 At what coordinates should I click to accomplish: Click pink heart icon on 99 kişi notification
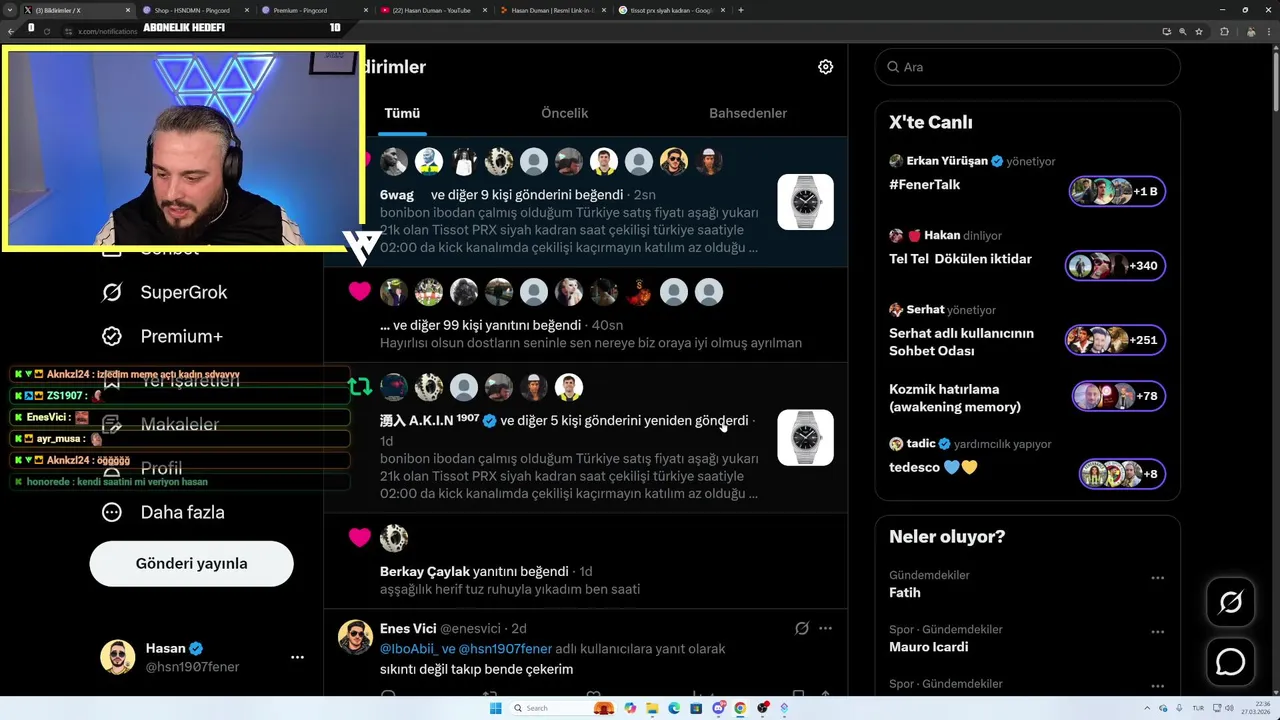tap(360, 292)
